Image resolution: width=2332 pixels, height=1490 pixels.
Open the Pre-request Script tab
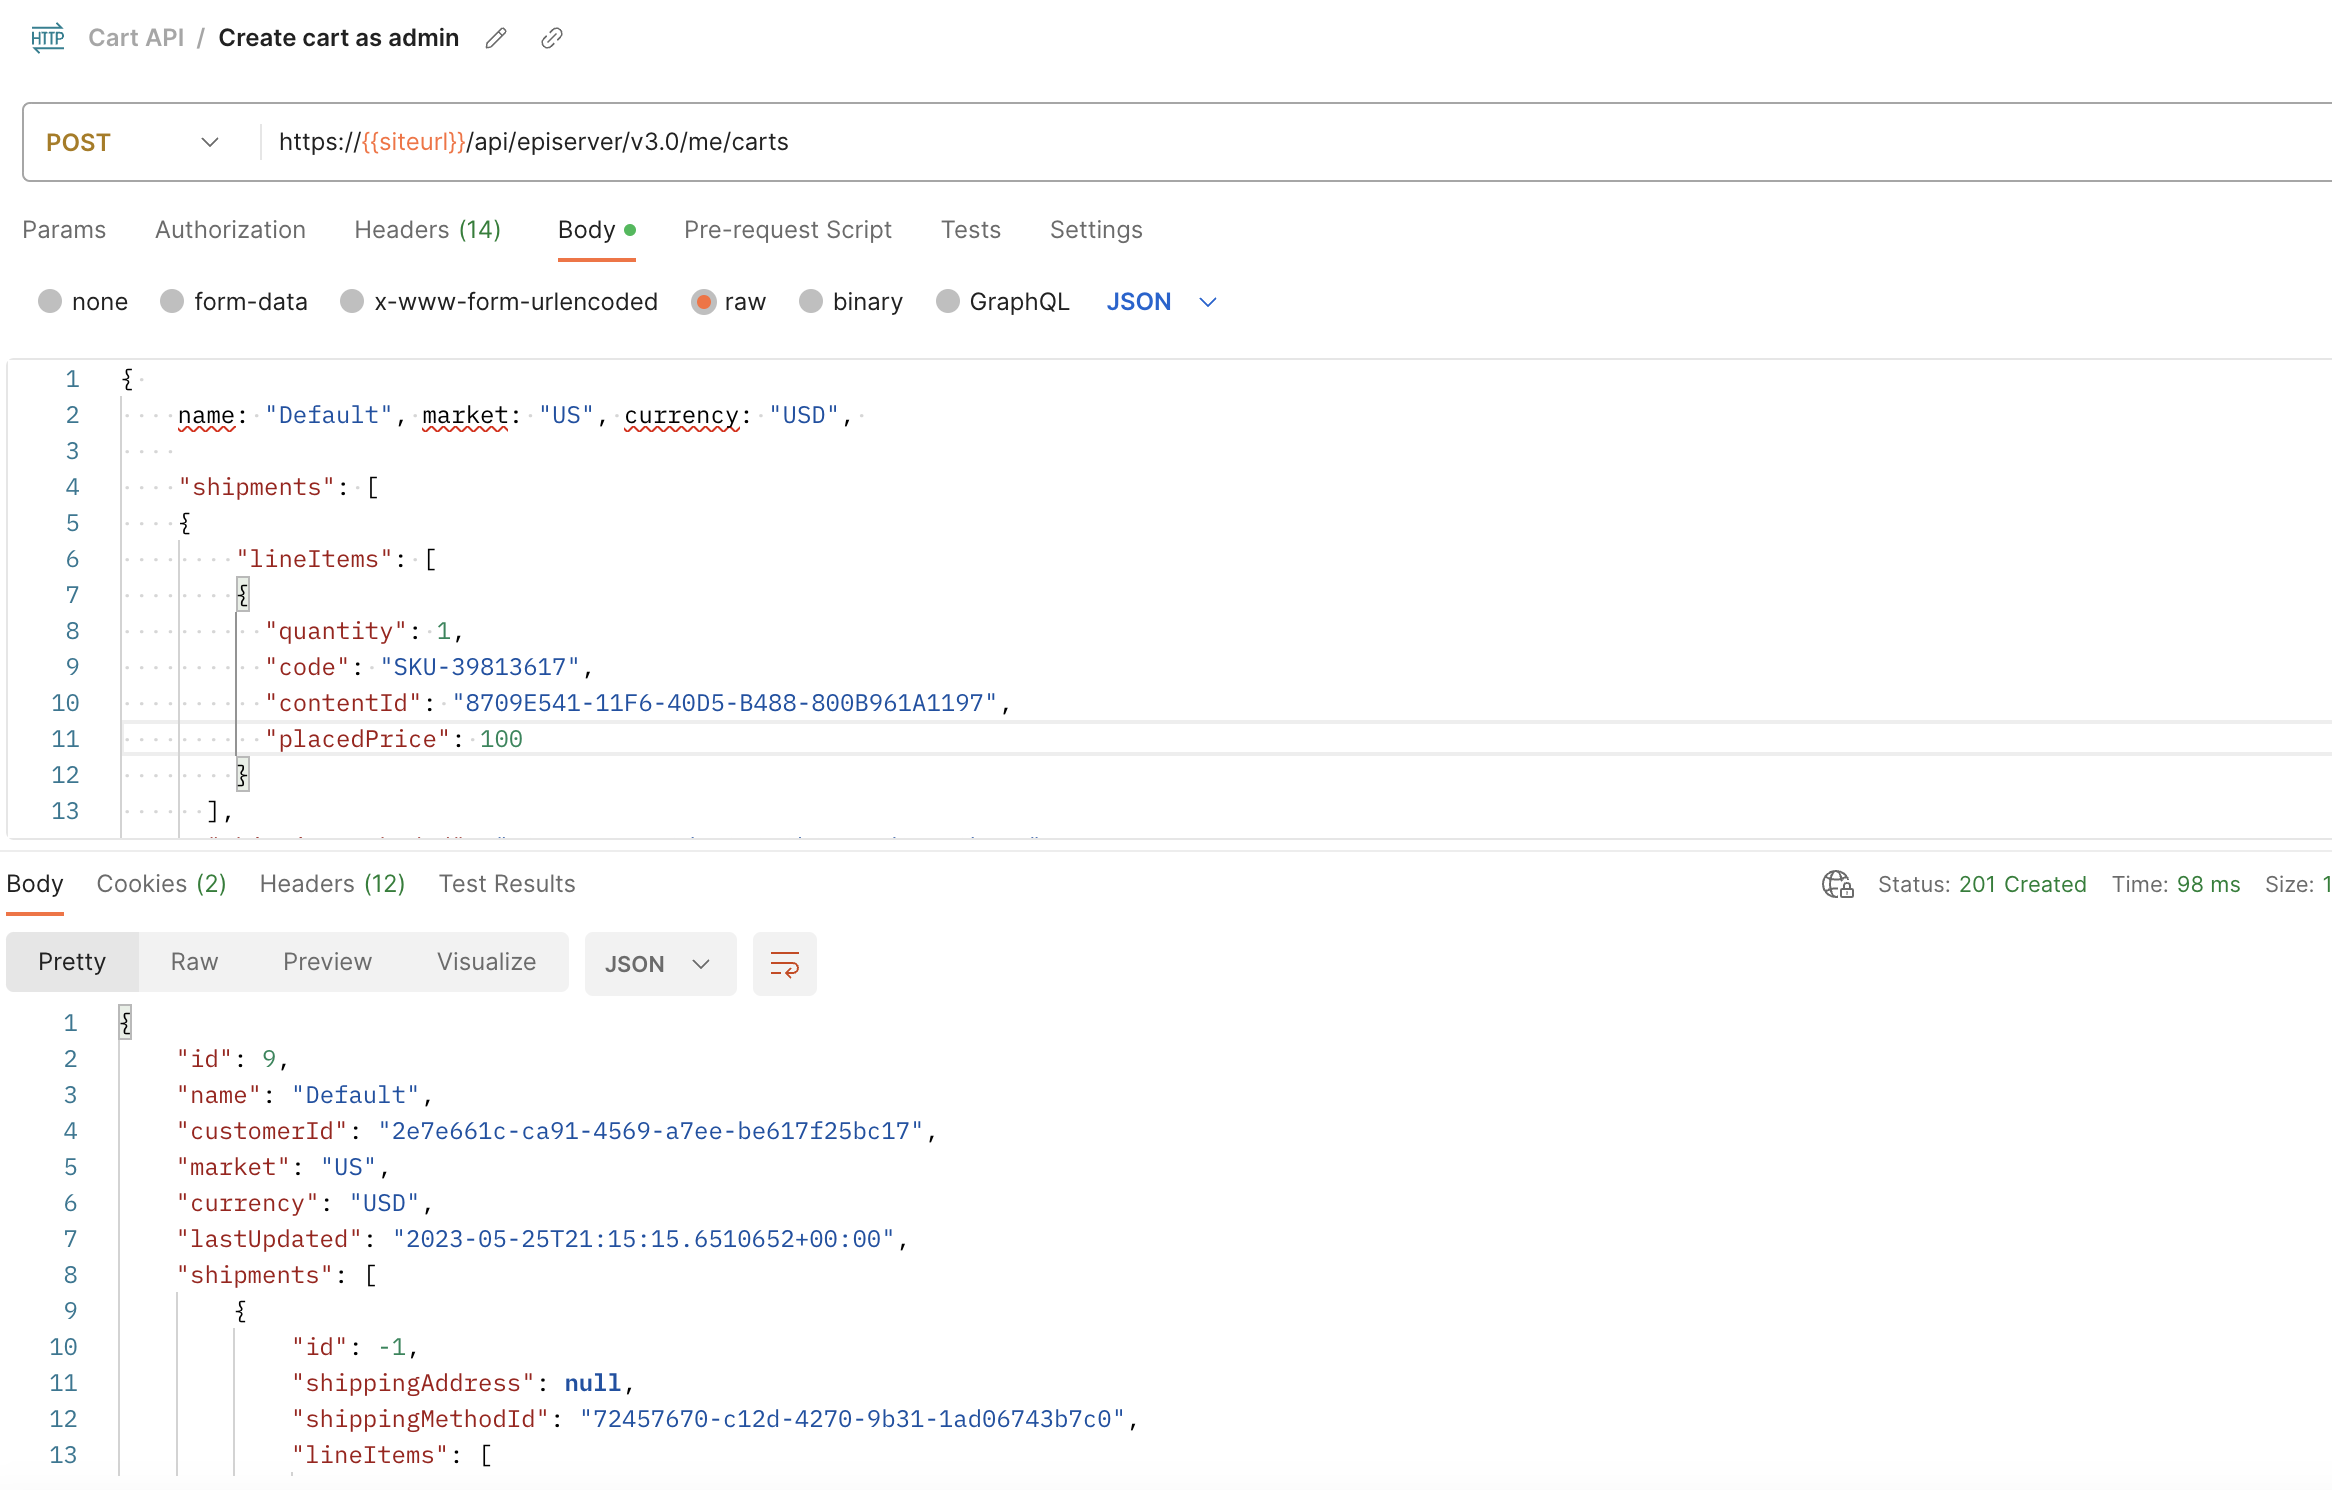click(x=787, y=230)
